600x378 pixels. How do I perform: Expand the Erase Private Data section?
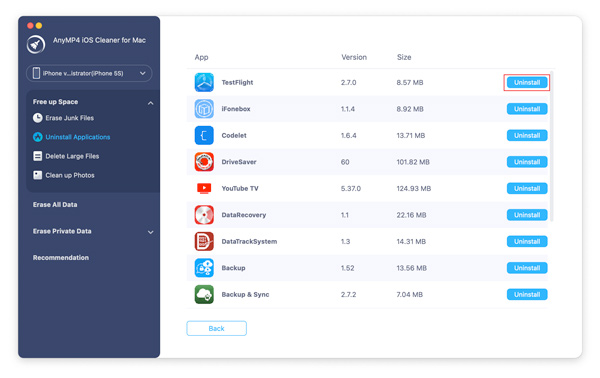coord(151,232)
